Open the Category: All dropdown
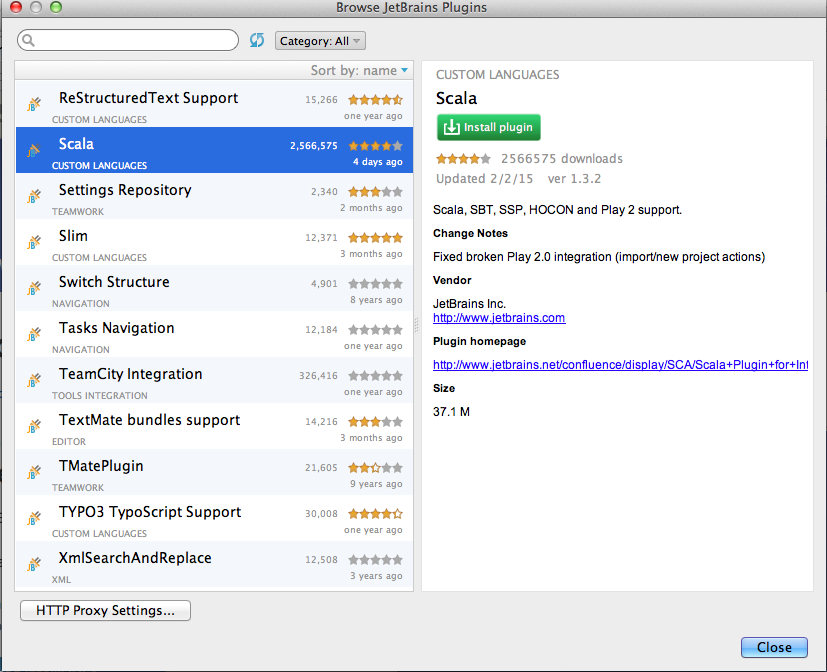The width and height of the screenshot is (827, 672). point(320,41)
